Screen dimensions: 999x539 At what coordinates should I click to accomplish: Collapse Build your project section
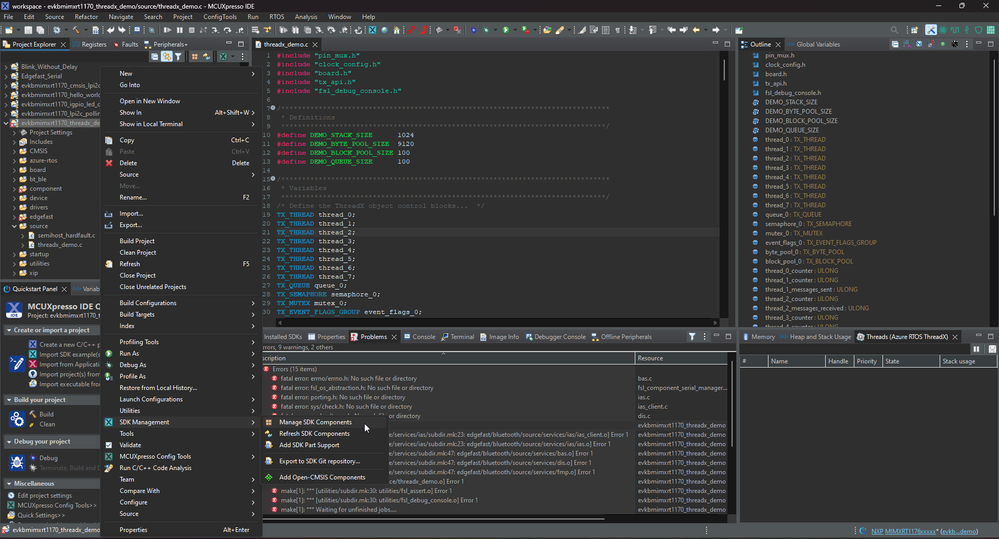[x=9, y=400]
